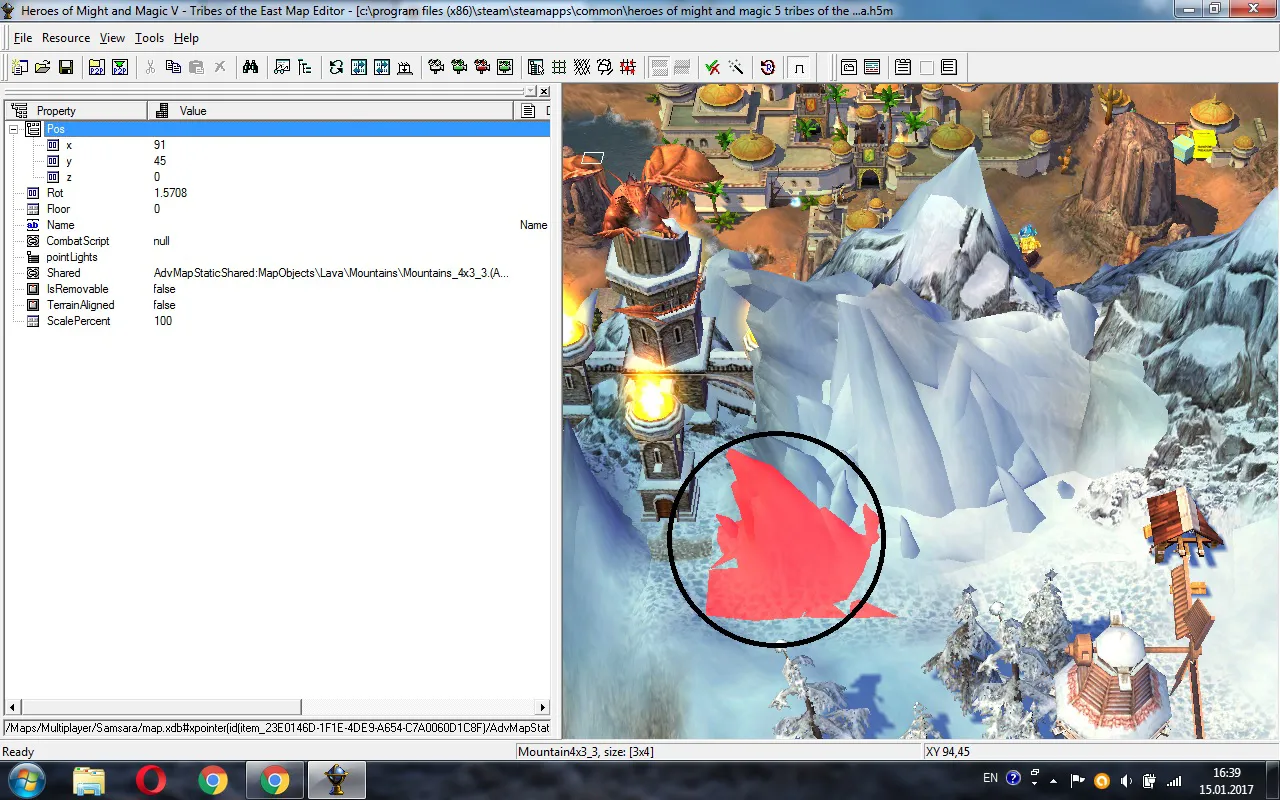1280x800 pixels.
Task: Select the y property value 45
Action: [160, 161]
